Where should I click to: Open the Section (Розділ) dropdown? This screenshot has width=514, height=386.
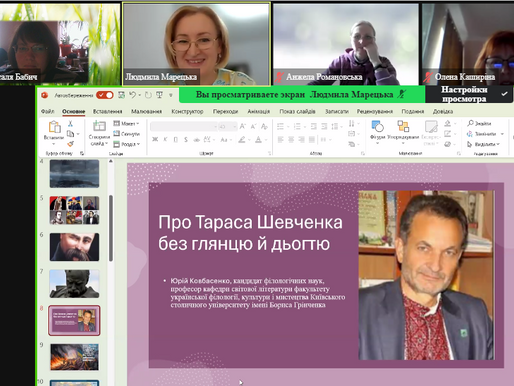point(127,144)
